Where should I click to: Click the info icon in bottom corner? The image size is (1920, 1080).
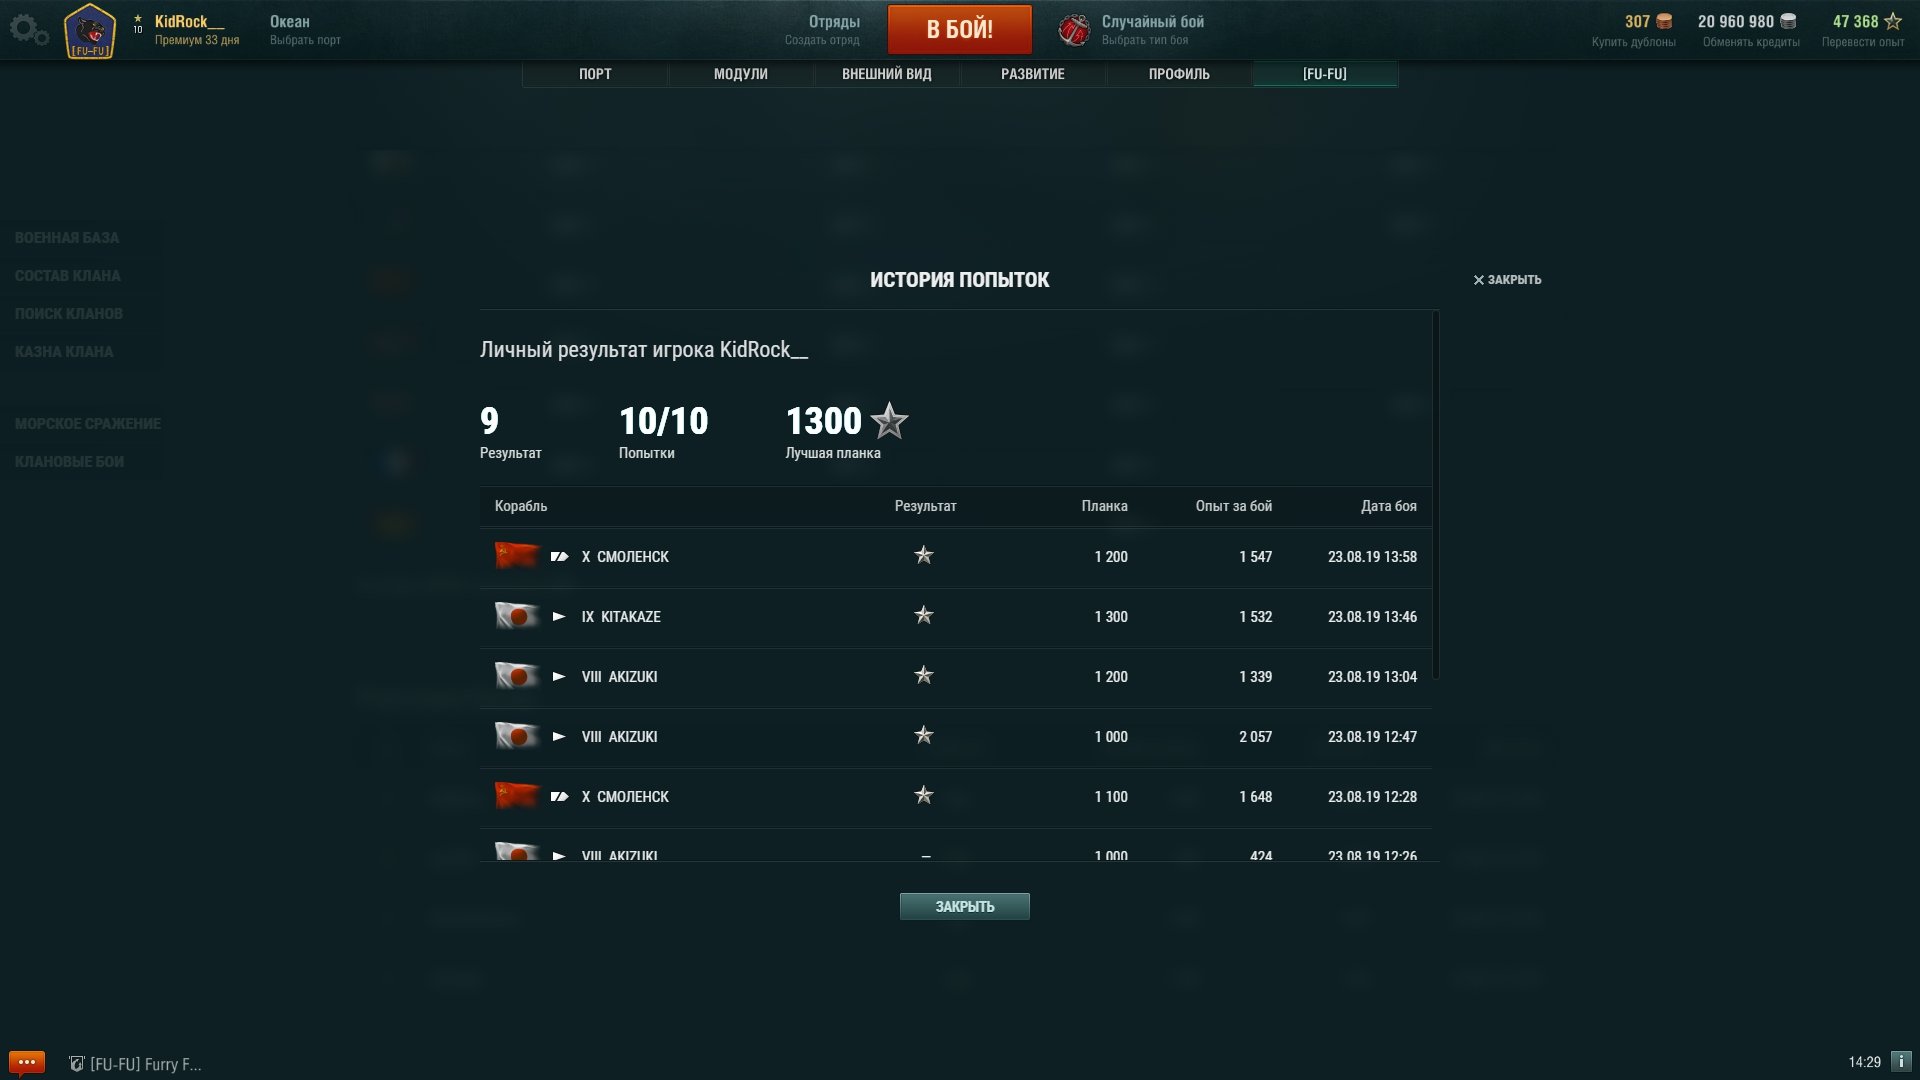[x=1901, y=1062]
